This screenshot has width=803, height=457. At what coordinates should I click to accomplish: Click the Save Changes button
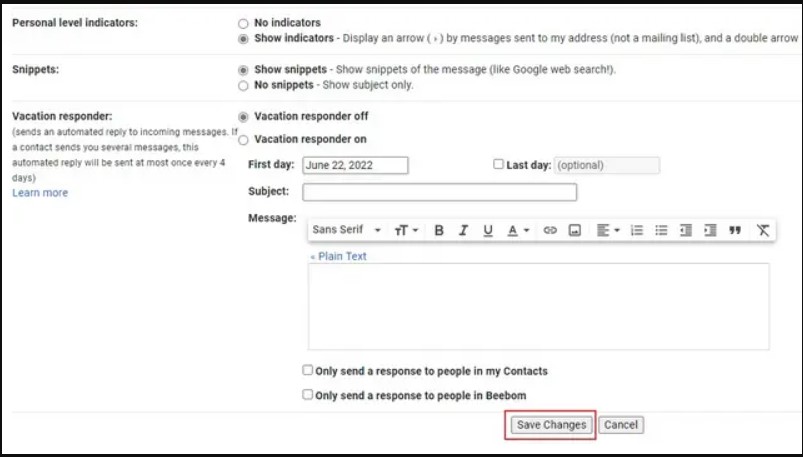coord(550,425)
